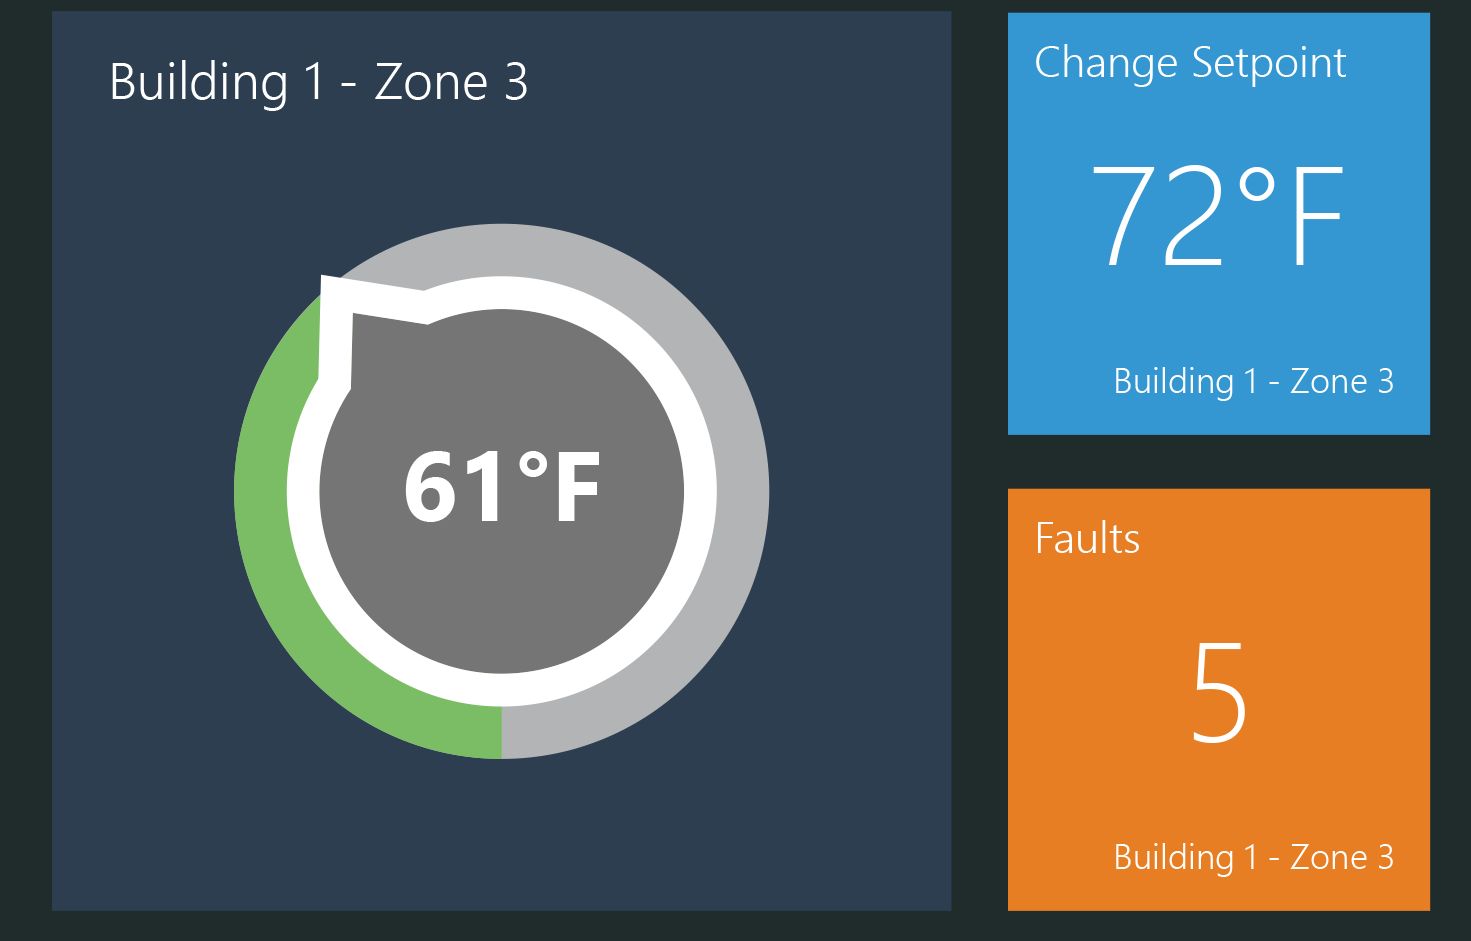This screenshot has height=941, width=1471.
Task: Click the "Building 1 - Zone 3" panel title
Action: (318, 82)
